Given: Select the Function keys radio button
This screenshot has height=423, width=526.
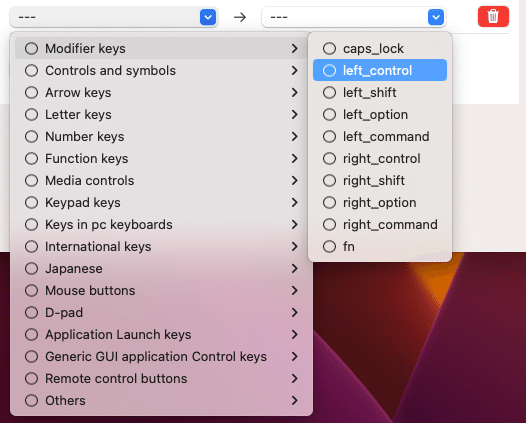Looking at the screenshot, I should 32,159.
